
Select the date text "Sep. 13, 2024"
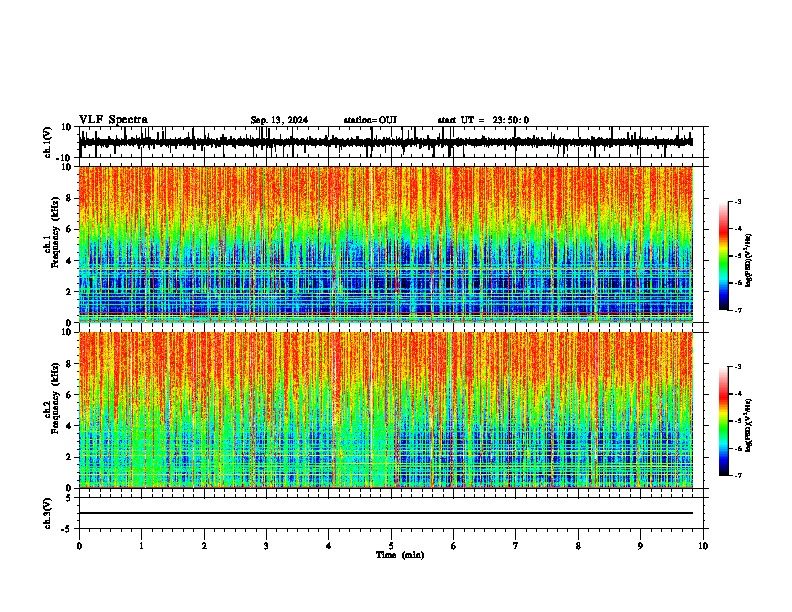[279, 120]
